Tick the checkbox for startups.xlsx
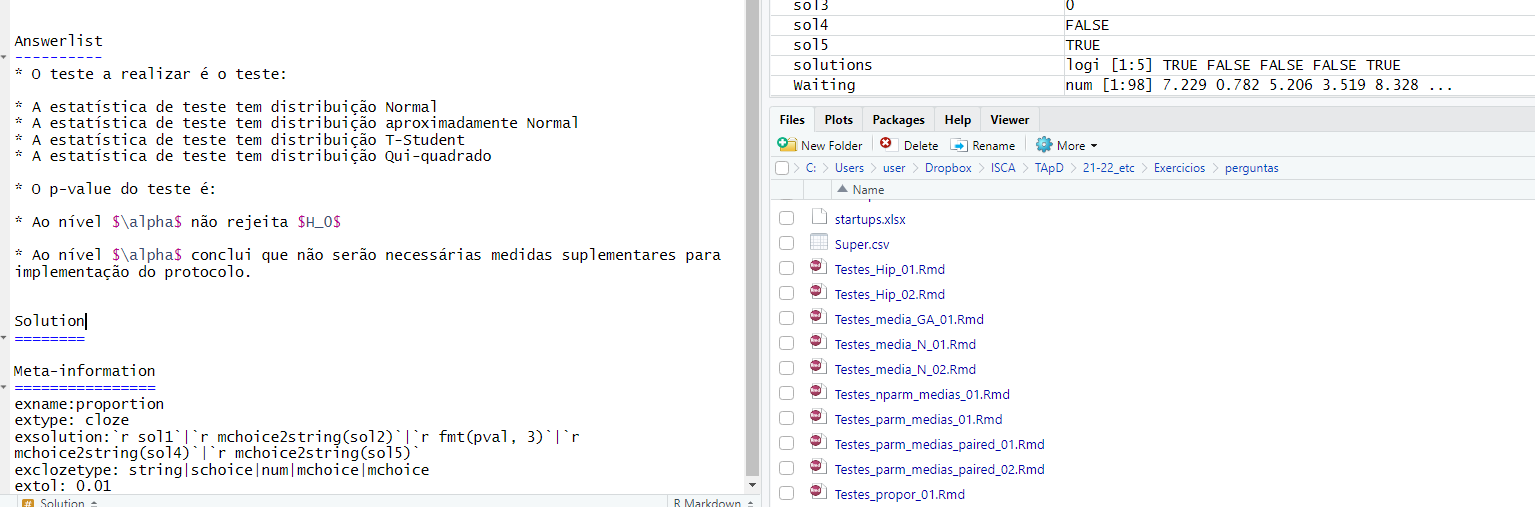 click(787, 218)
